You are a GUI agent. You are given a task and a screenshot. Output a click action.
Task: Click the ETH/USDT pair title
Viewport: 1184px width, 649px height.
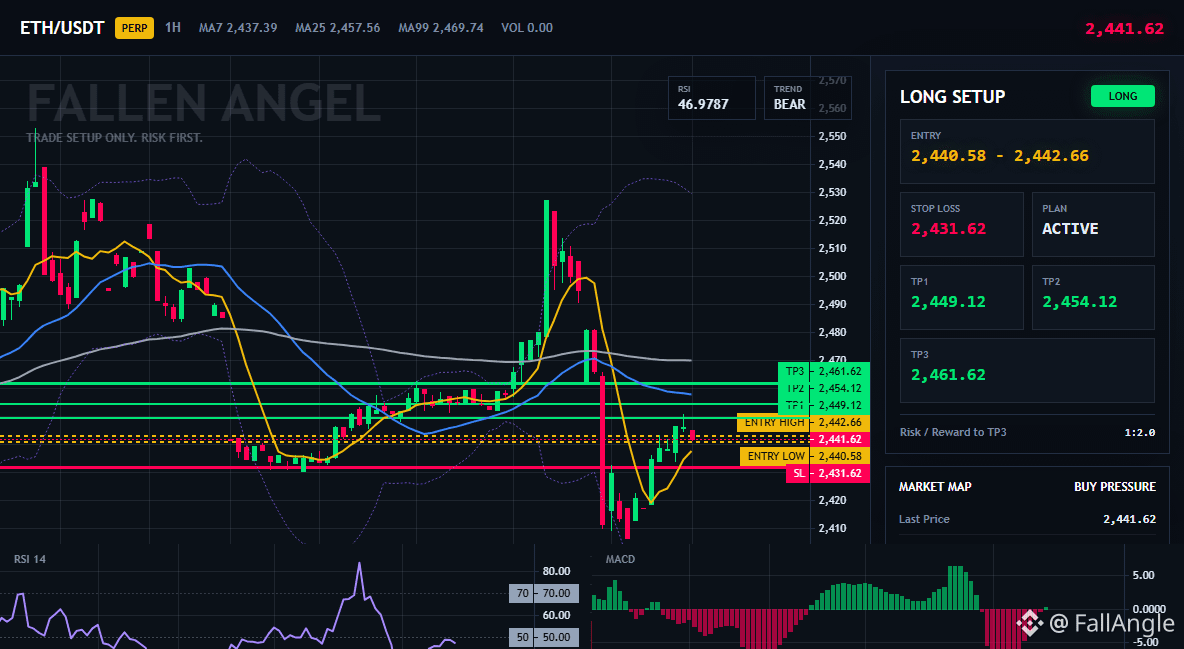pyautogui.click(x=62, y=28)
